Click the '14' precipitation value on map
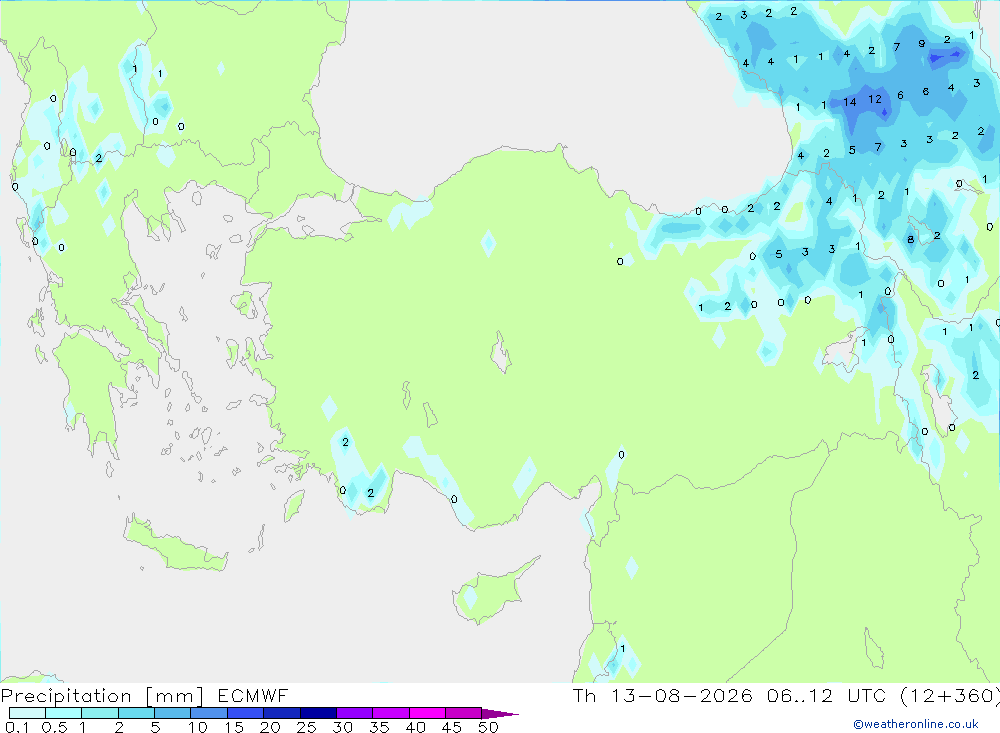The width and height of the screenshot is (1000, 733). point(849,102)
